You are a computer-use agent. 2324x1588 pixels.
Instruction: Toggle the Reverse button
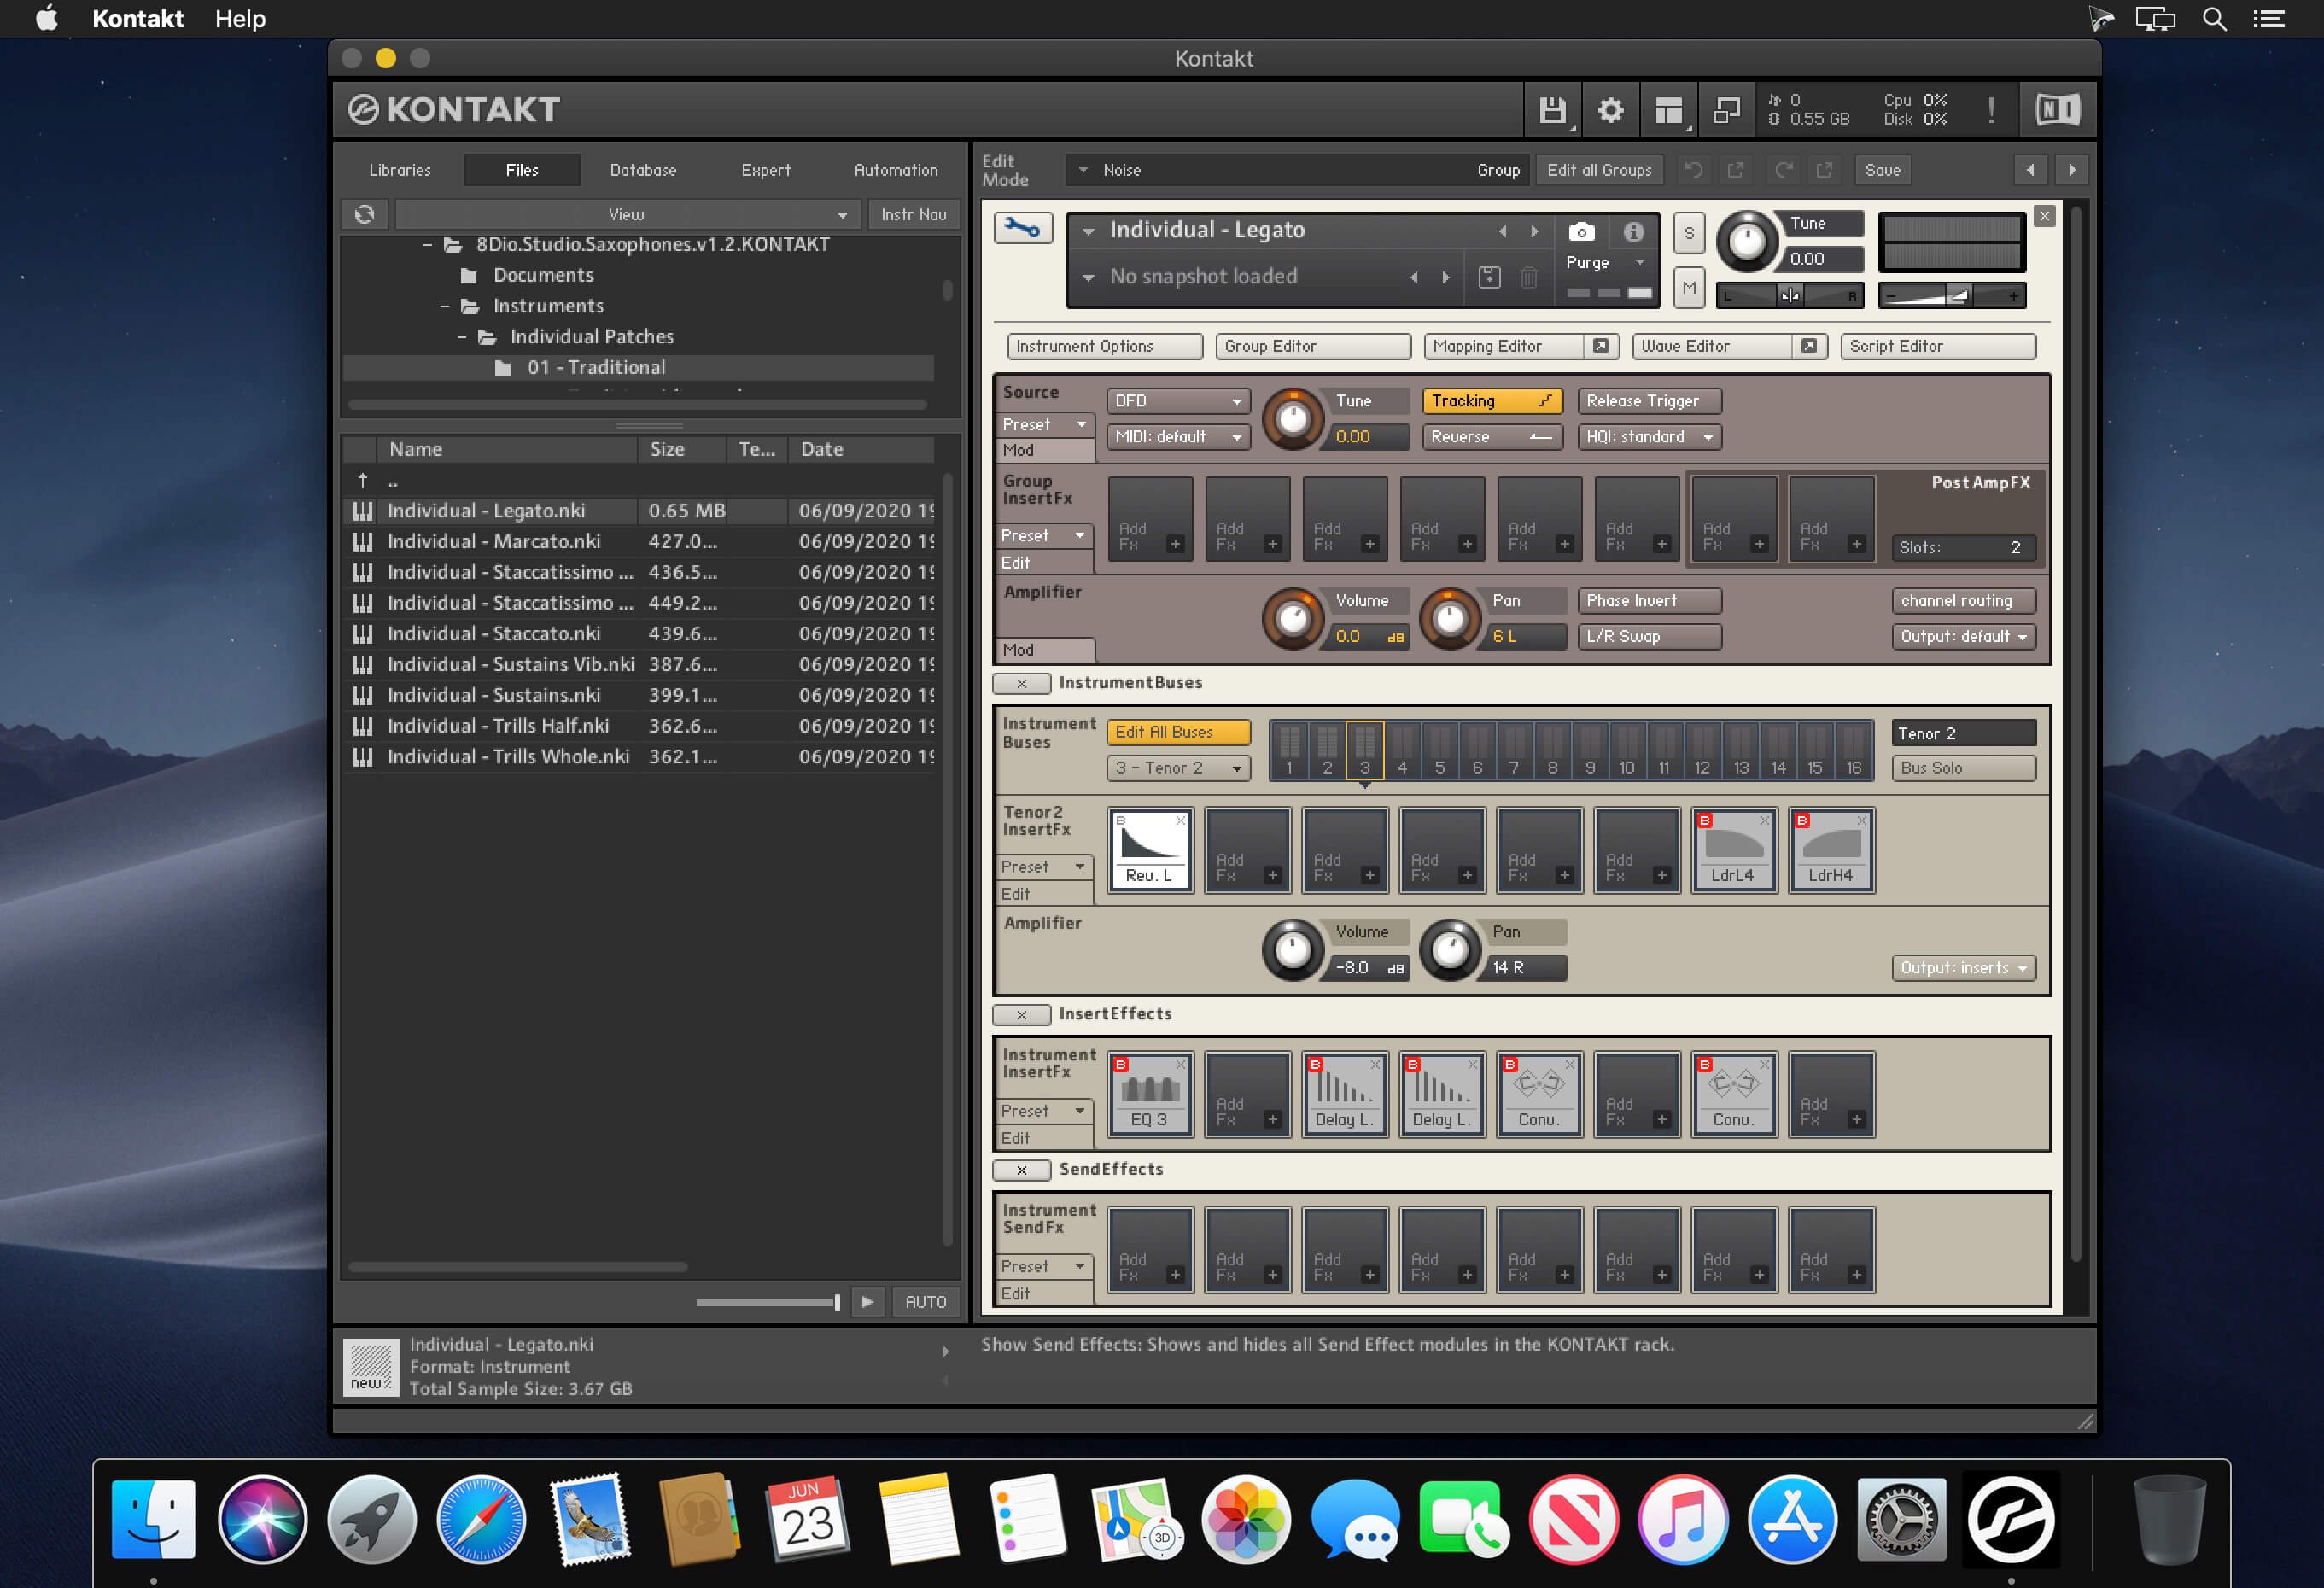pyautogui.click(x=1491, y=437)
